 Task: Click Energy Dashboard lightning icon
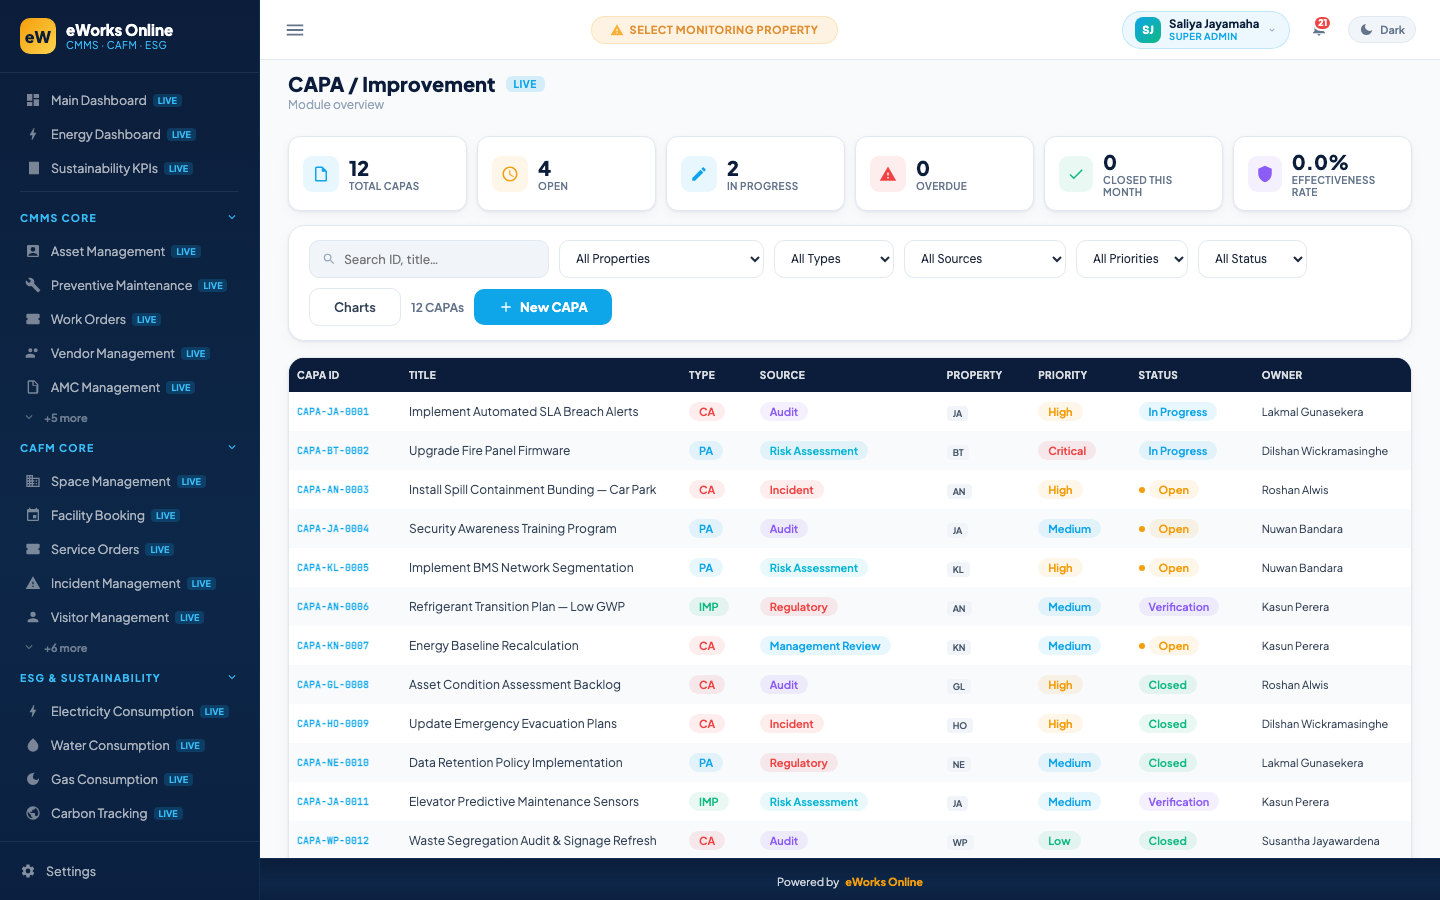(33, 134)
